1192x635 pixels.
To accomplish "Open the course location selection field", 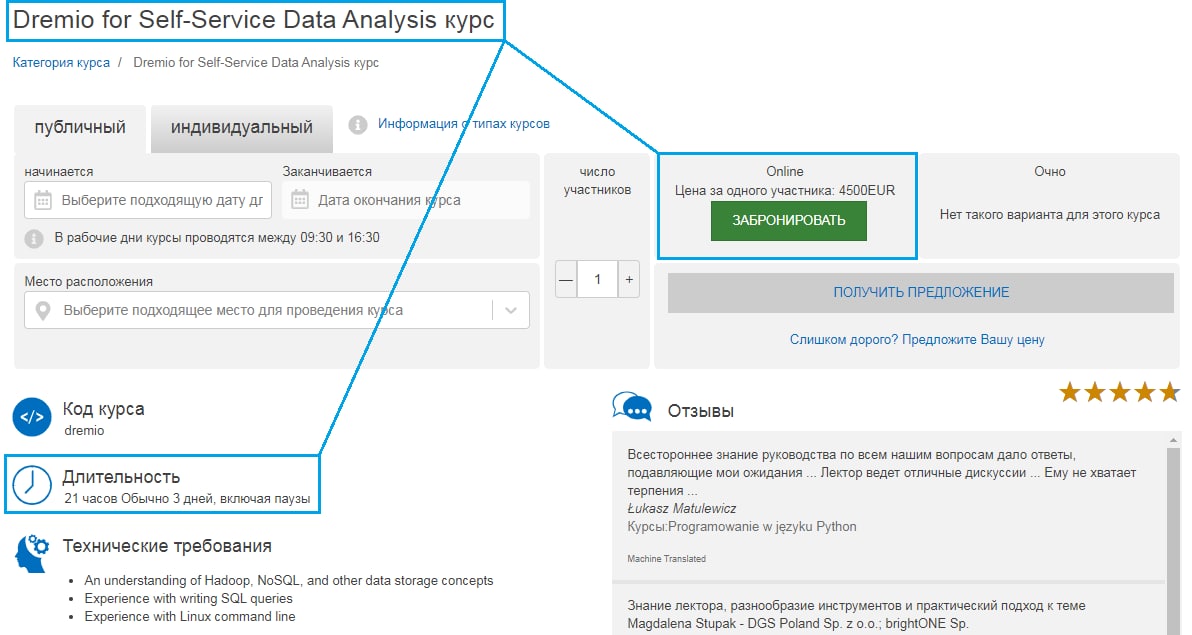I will (277, 310).
